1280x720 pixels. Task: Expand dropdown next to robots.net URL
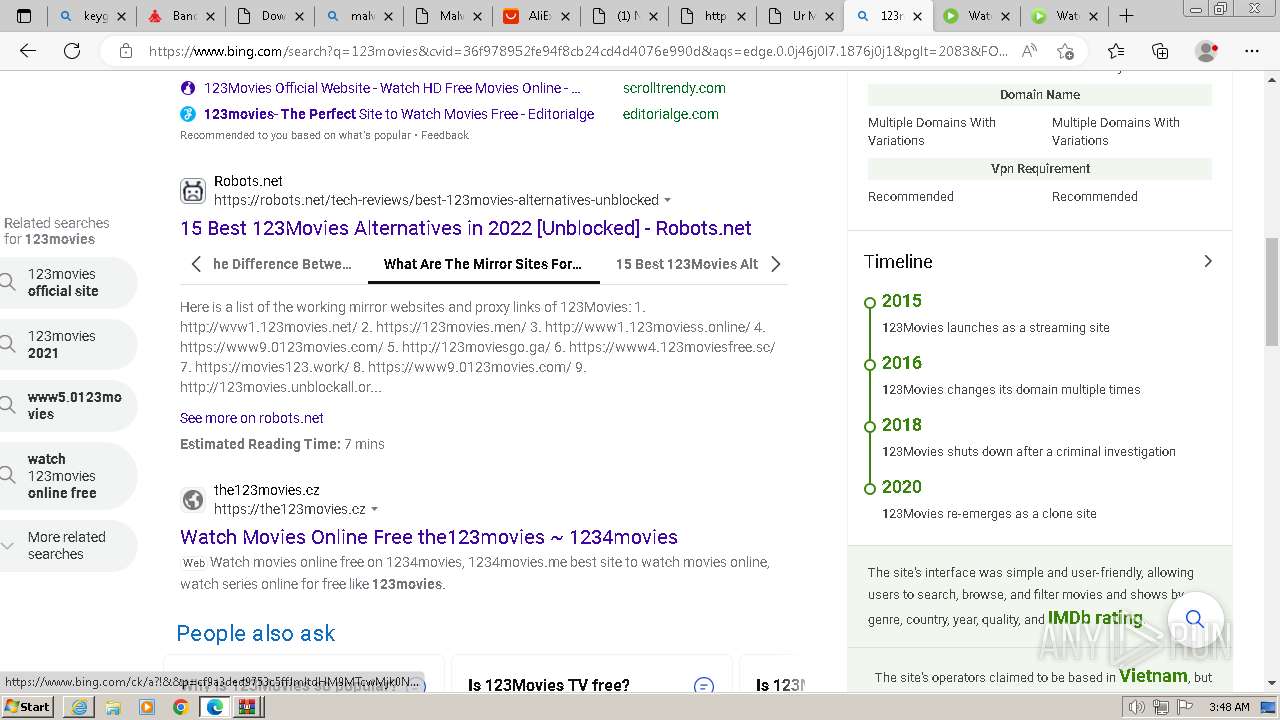668,200
